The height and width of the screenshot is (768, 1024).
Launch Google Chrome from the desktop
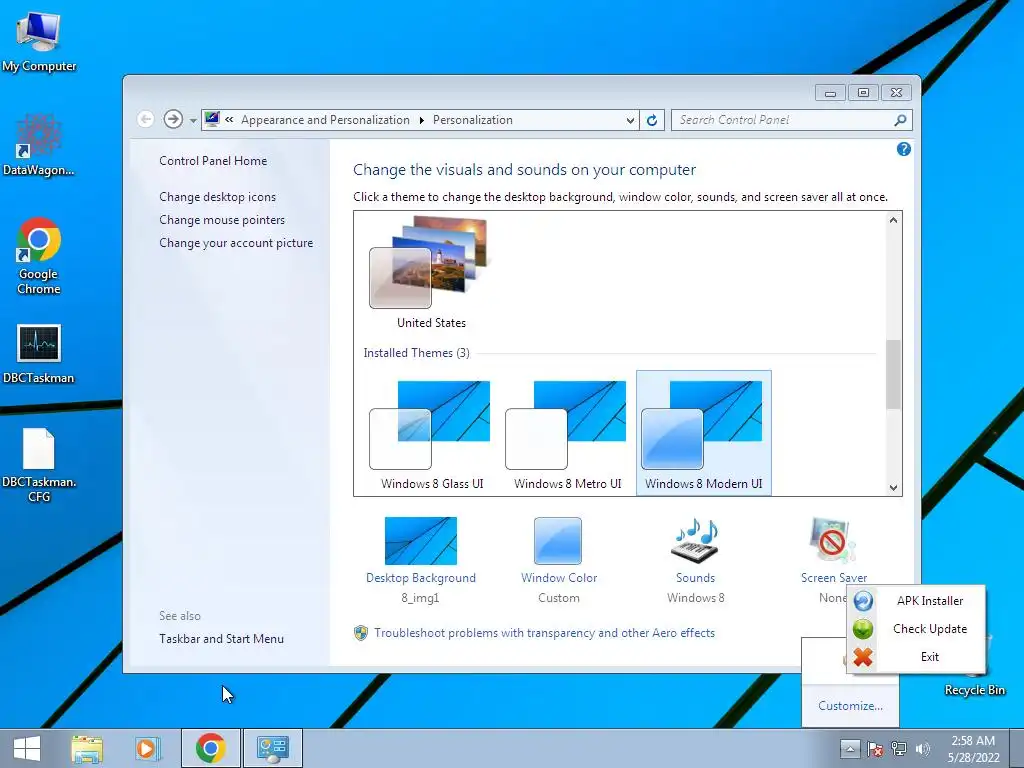pyautogui.click(x=39, y=256)
